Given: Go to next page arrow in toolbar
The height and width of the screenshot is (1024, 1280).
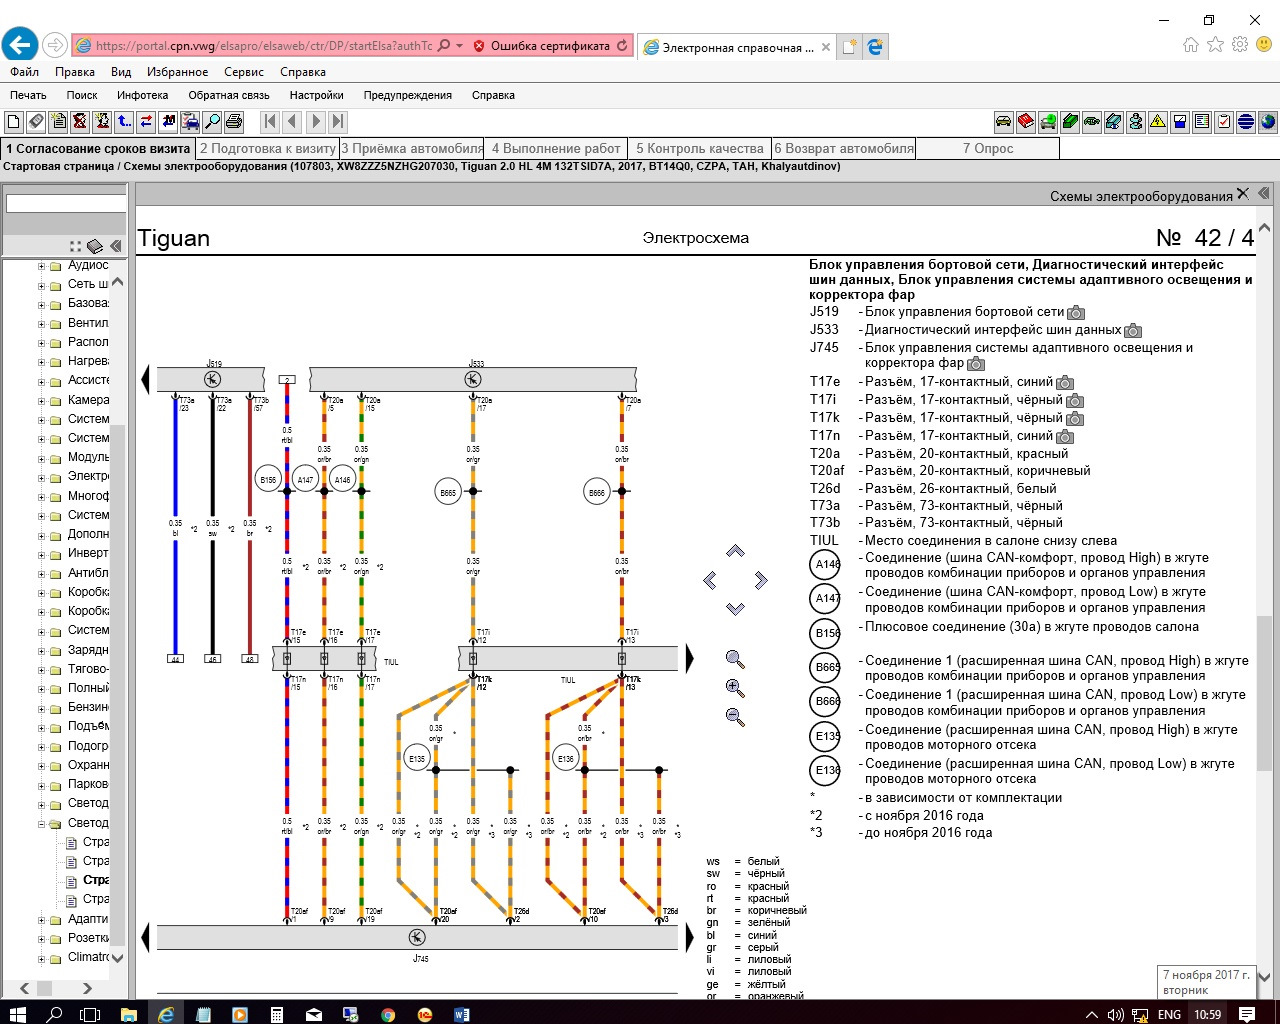Looking at the screenshot, I should (316, 122).
